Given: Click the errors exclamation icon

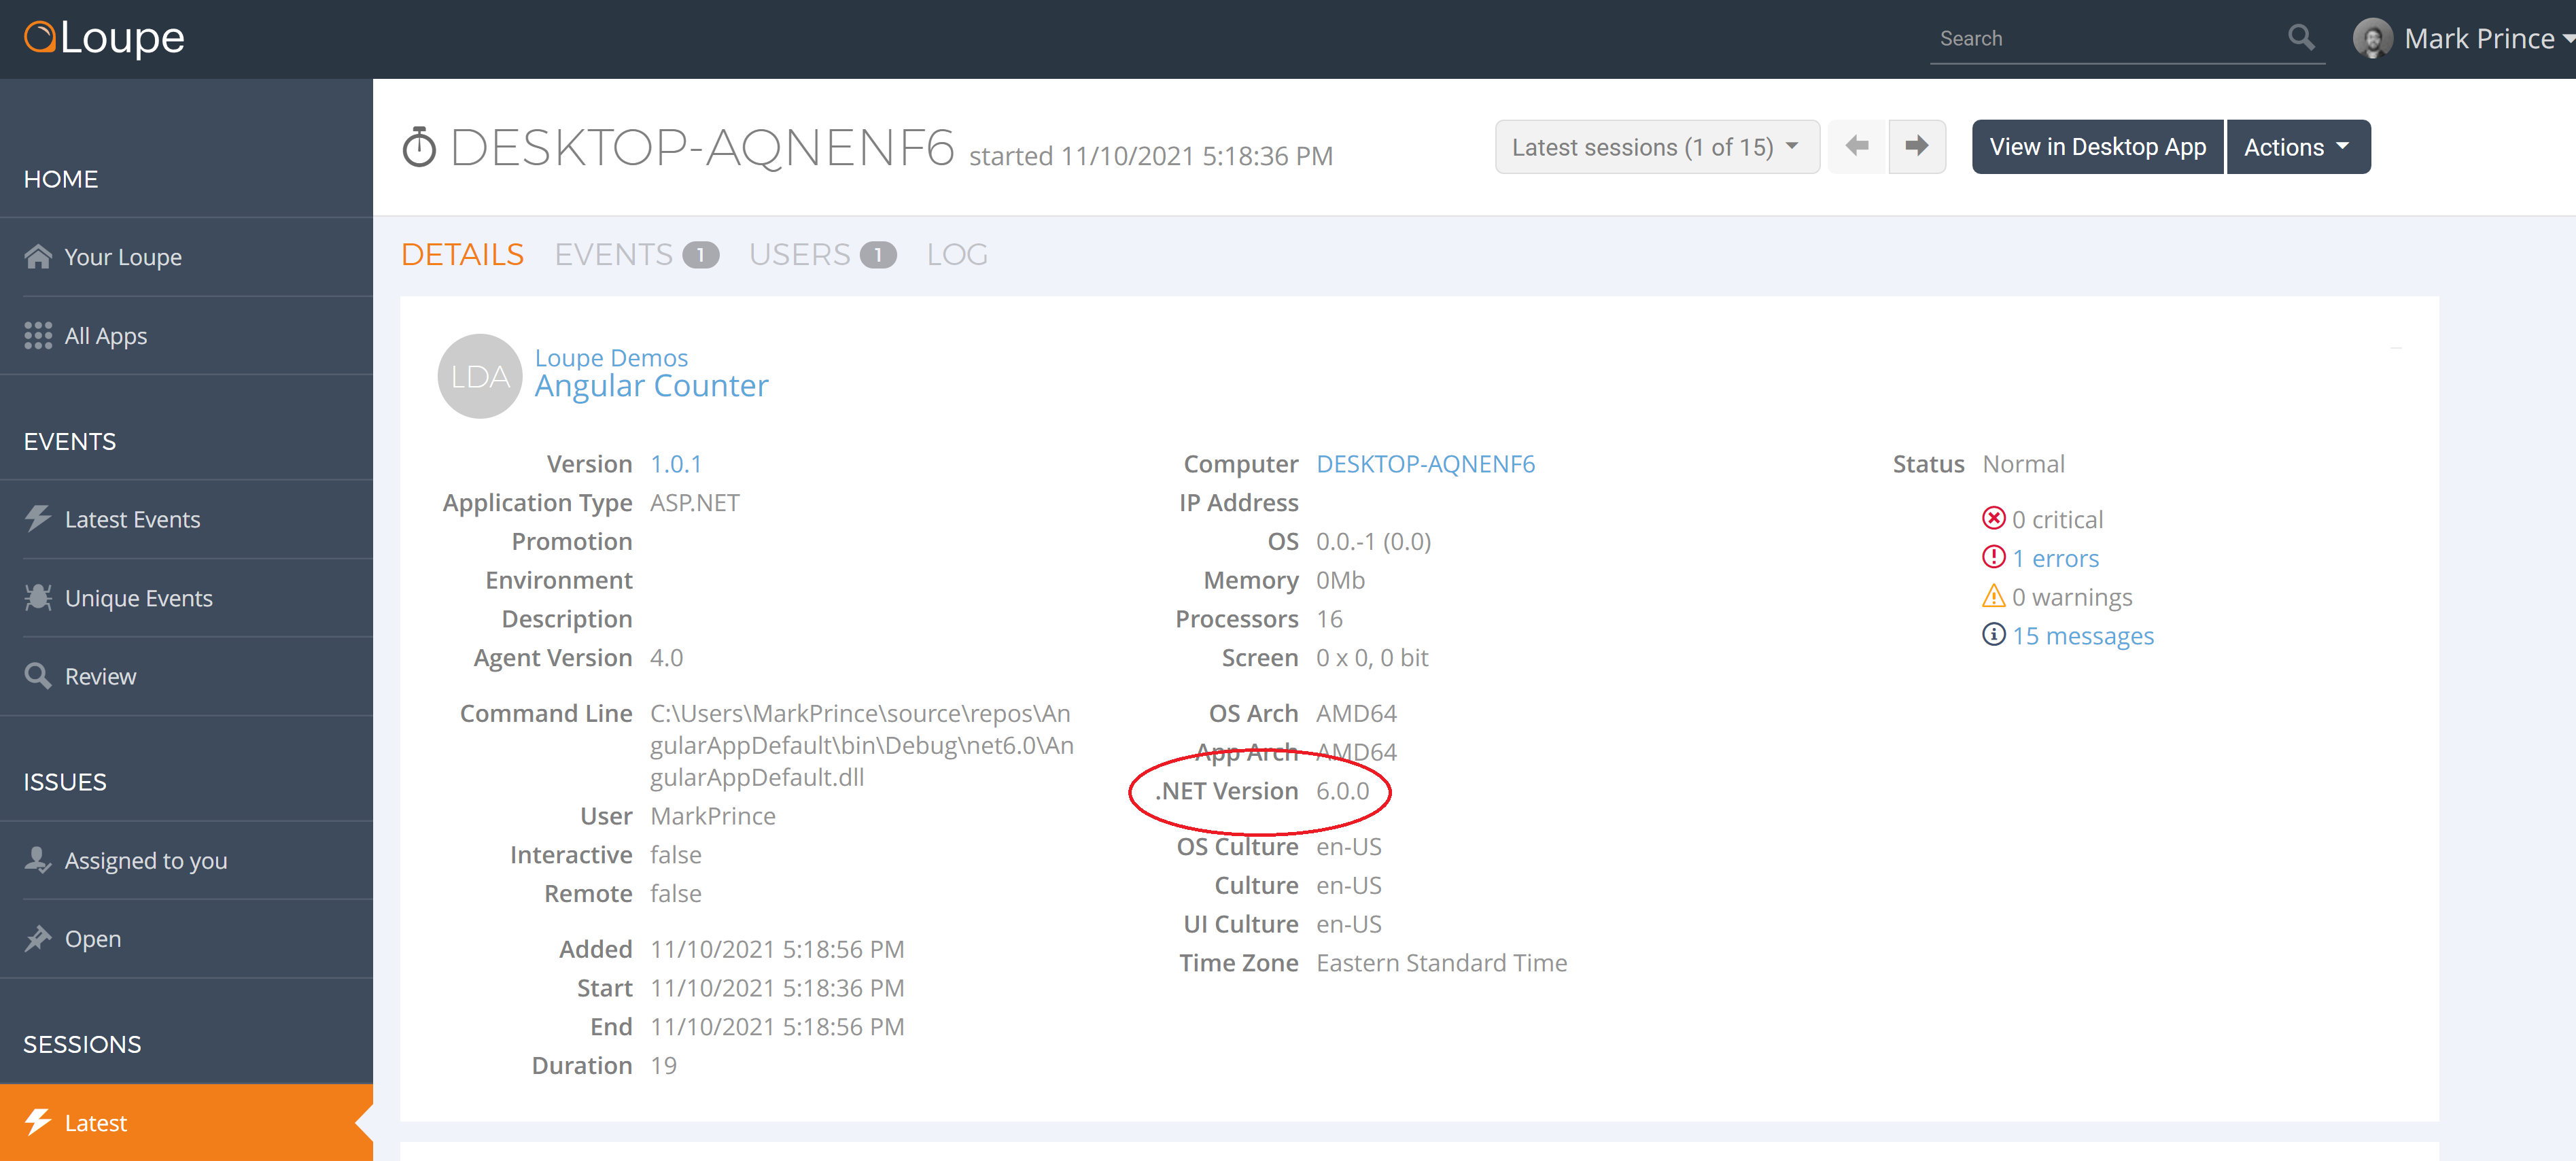Looking at the screenshot, I should click(1993, 557).
